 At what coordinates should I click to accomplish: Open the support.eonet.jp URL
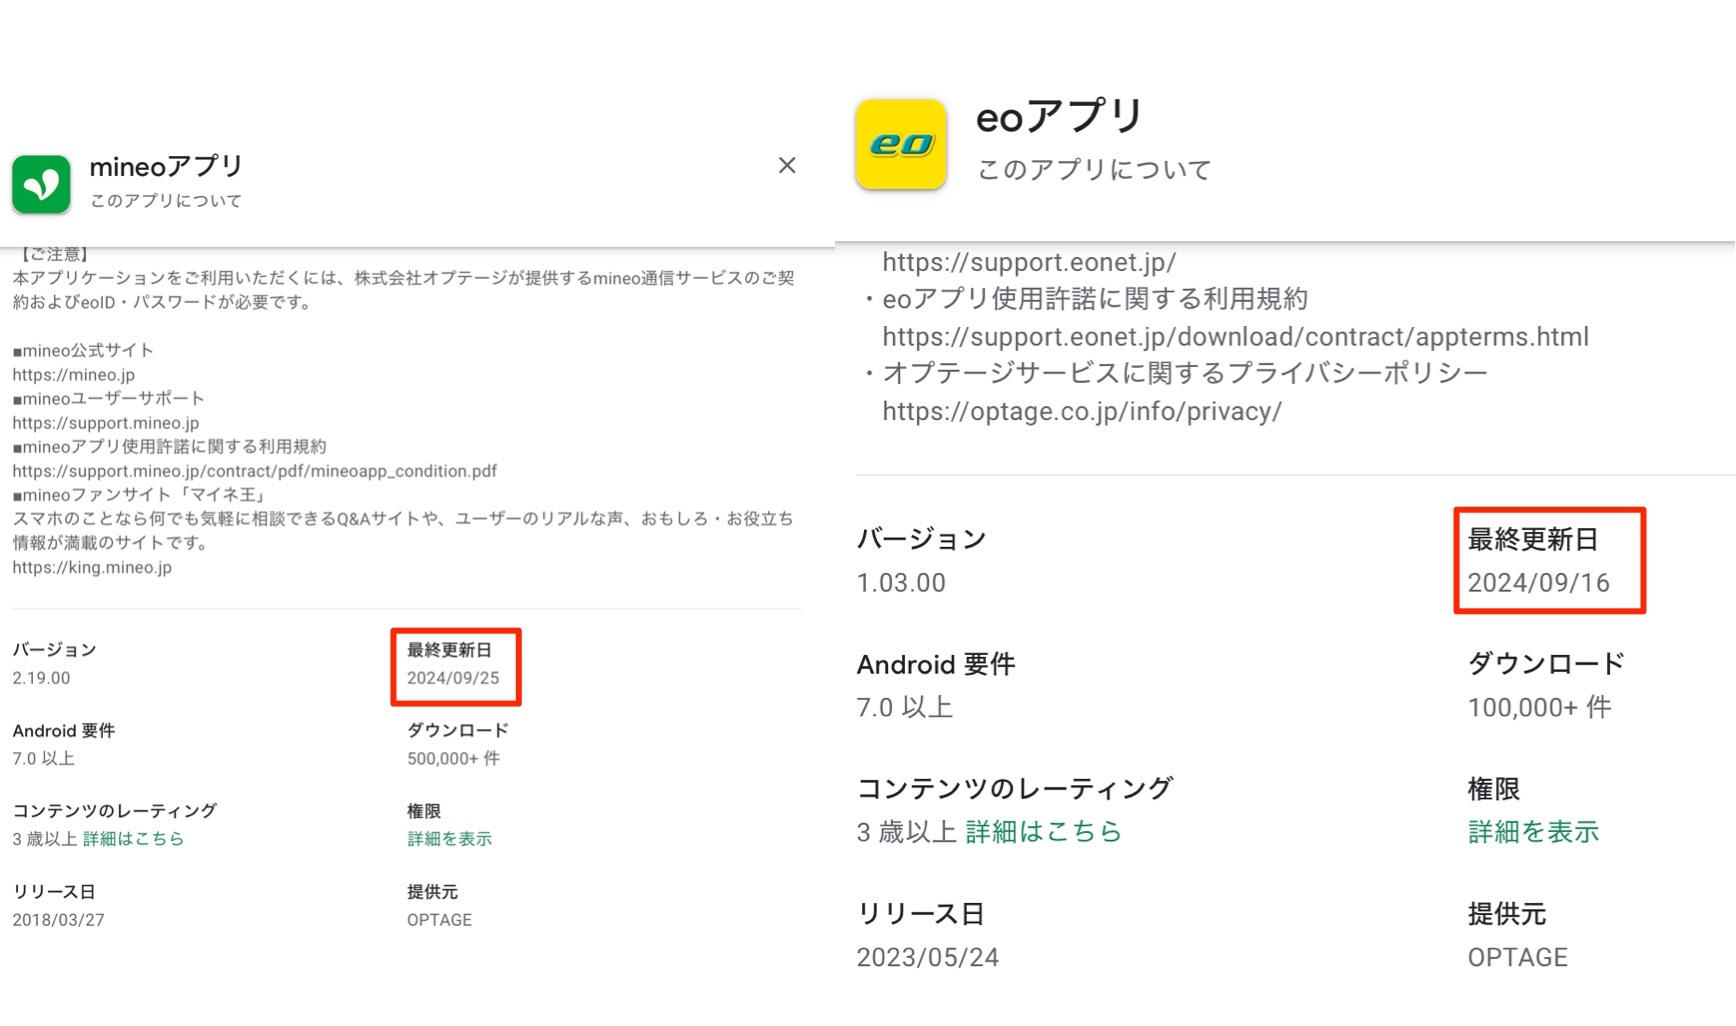[x=1028, y=262]
